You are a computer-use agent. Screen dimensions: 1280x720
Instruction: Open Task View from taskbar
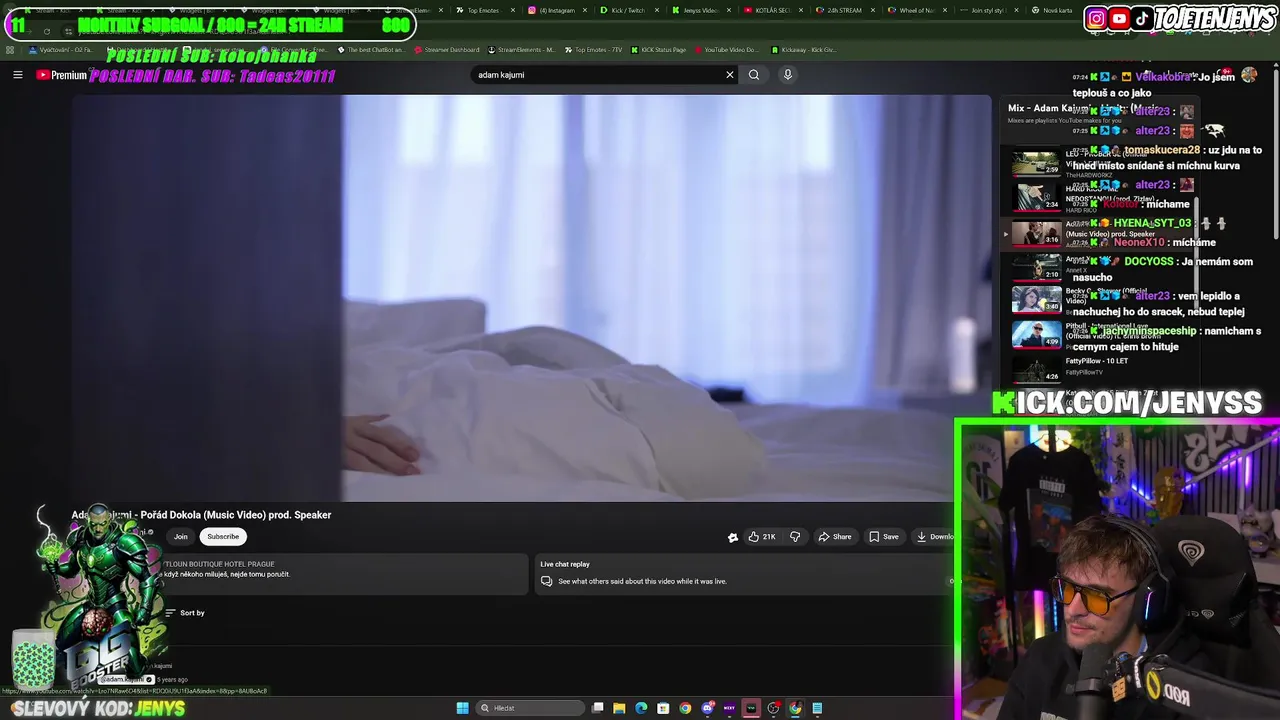coord(598,708)
